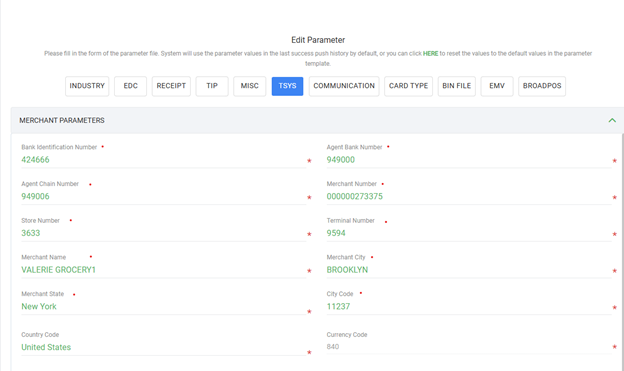
Task: Click the City Code label
Action: coord(339,293)
